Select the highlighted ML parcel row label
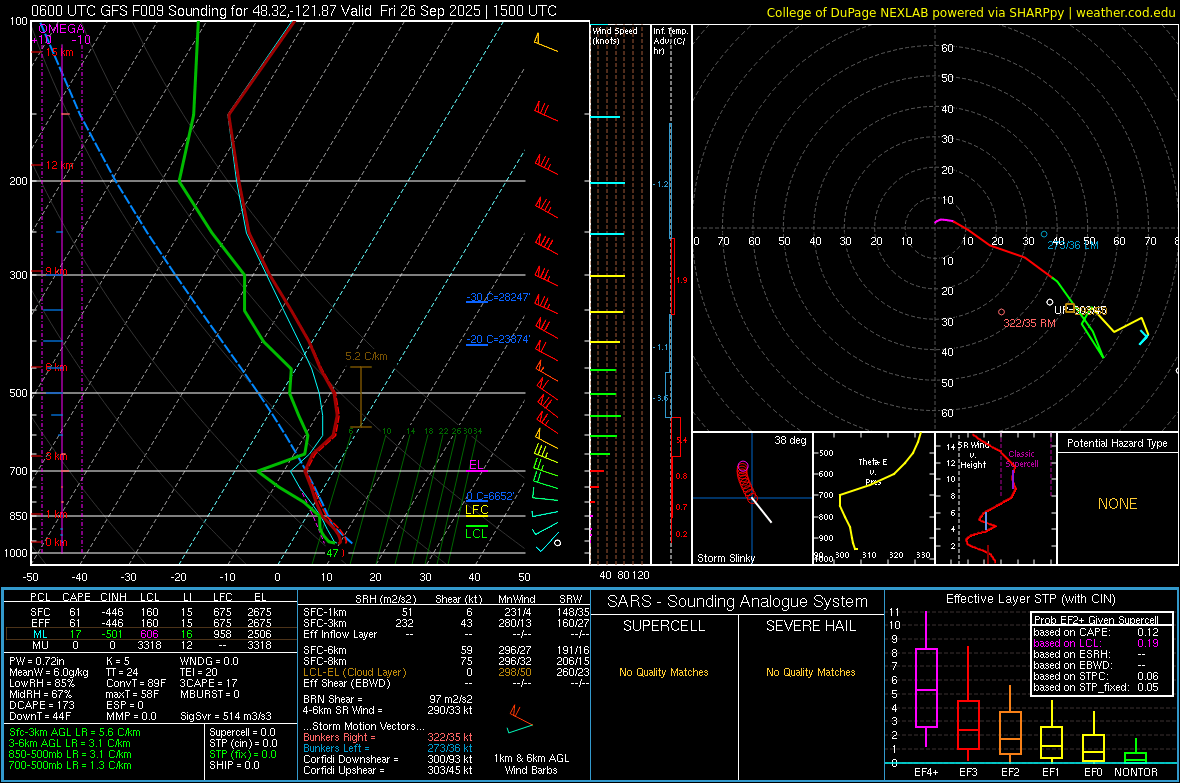The width and height of the screenshot is (1180, 783). [40, 634]
